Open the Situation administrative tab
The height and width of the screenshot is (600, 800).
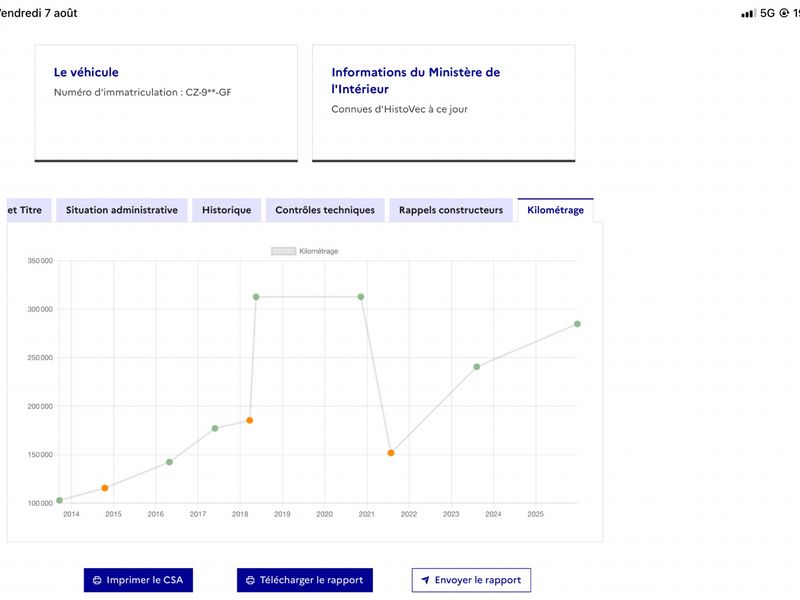(x=121, y=210)
